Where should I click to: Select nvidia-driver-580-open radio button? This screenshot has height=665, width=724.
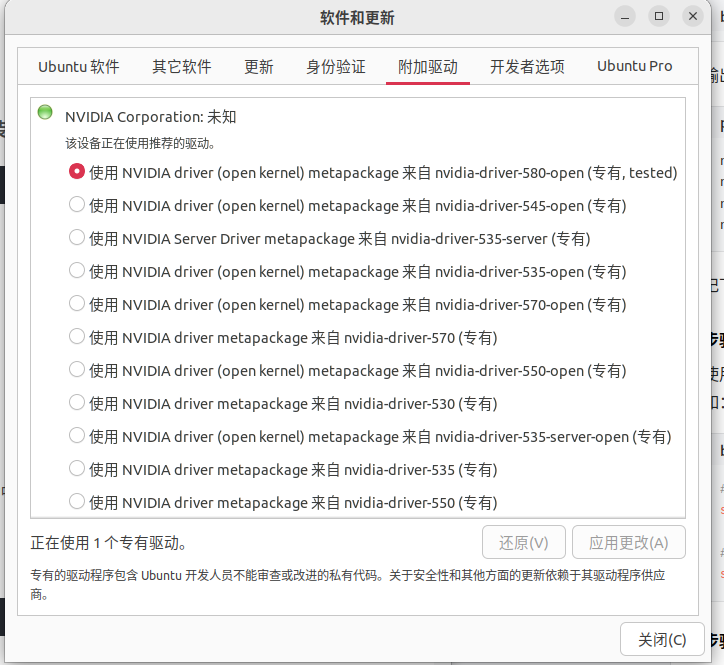point(77,172)
